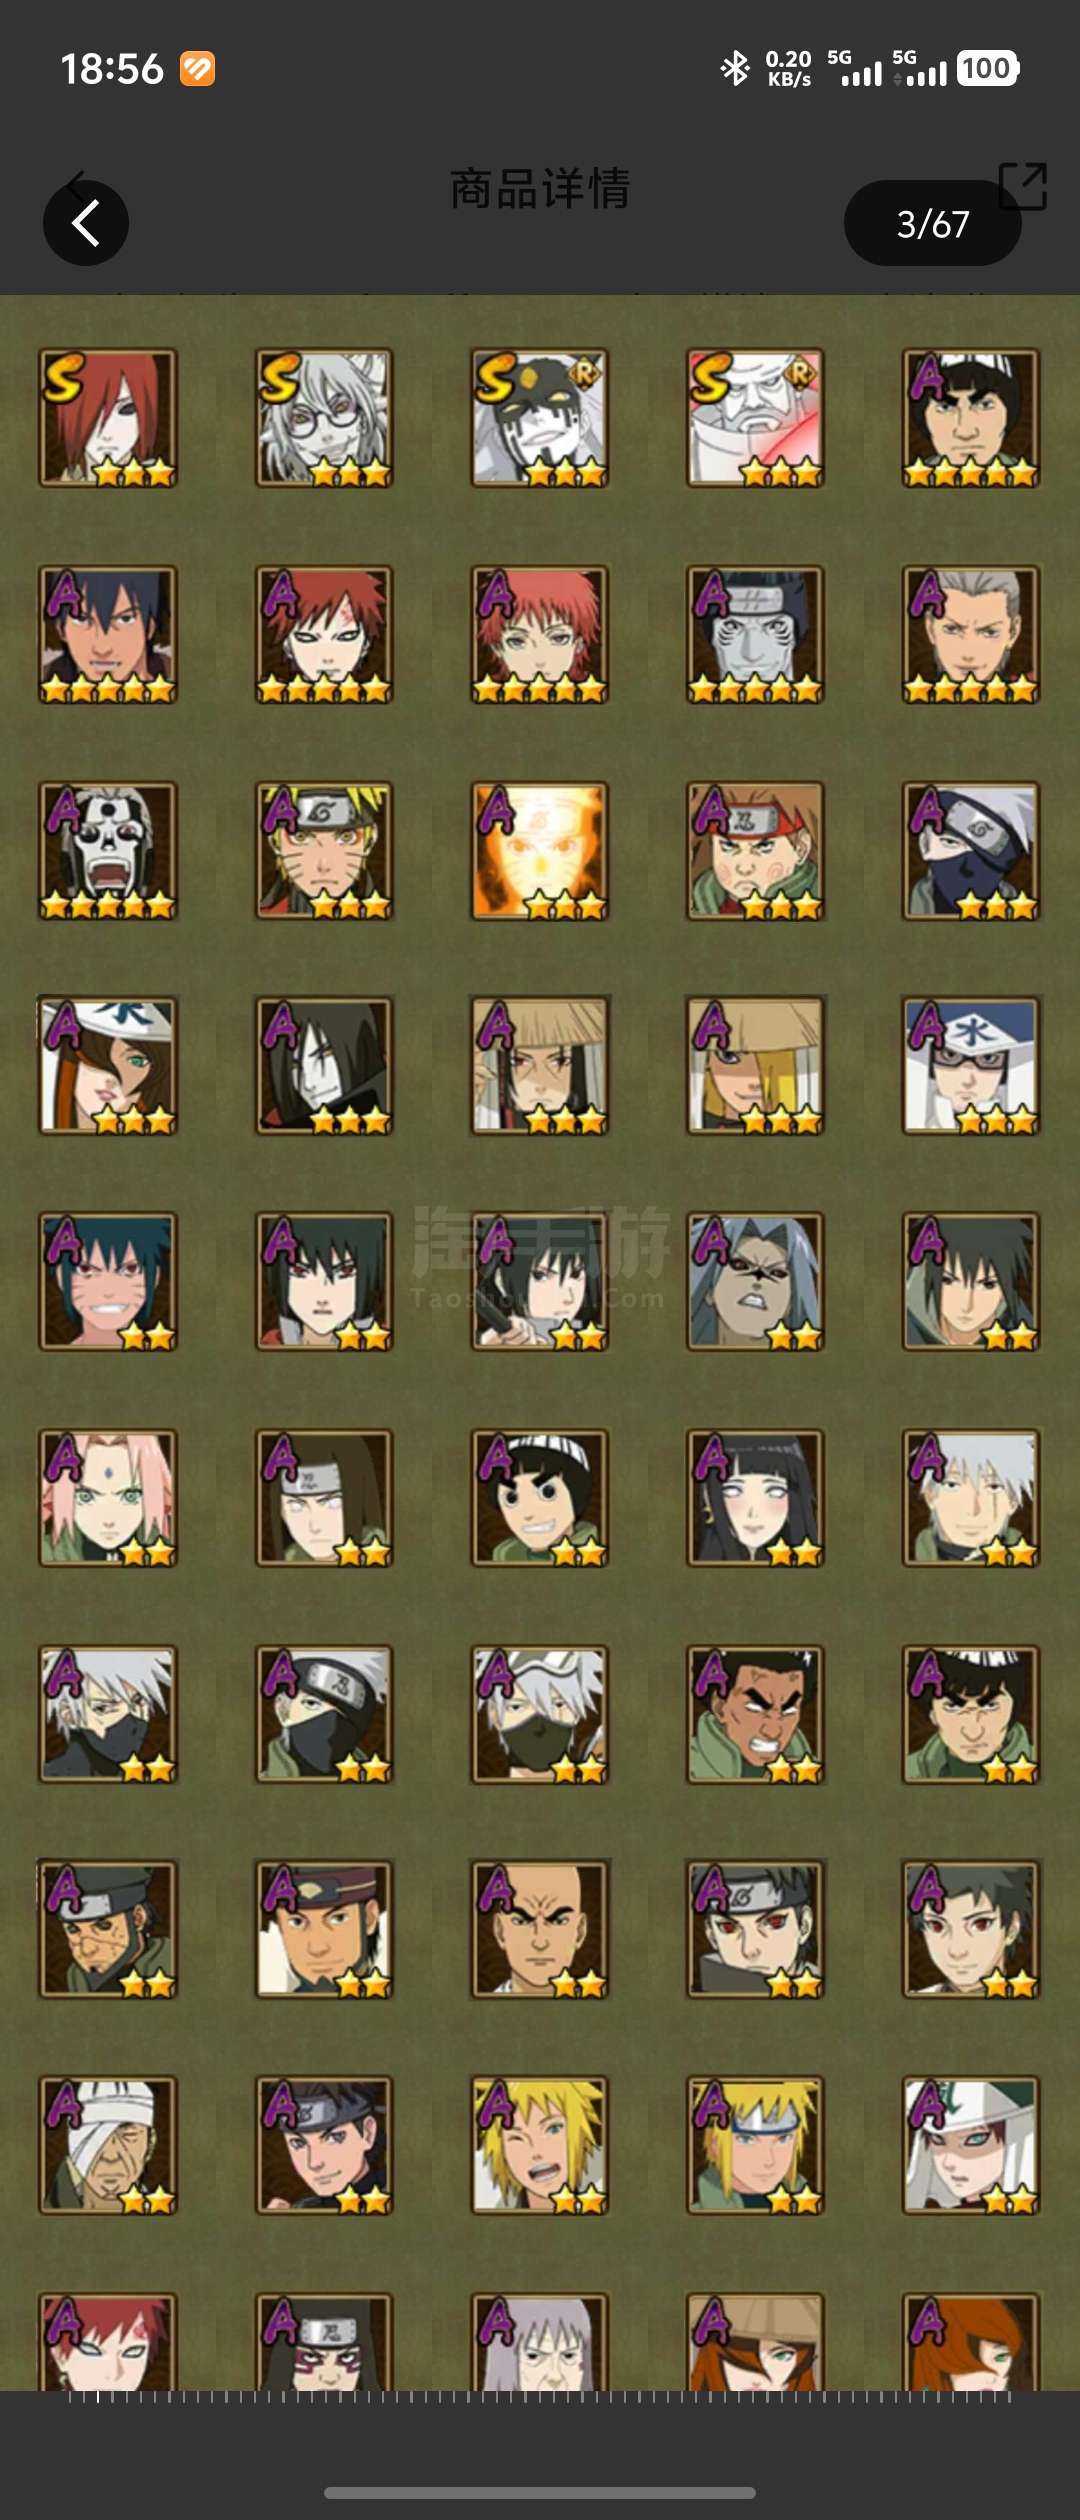Choose the glowing orange chakra-mode Naruto icon
The image size is (1080, 2520).
tap(540, 851)
